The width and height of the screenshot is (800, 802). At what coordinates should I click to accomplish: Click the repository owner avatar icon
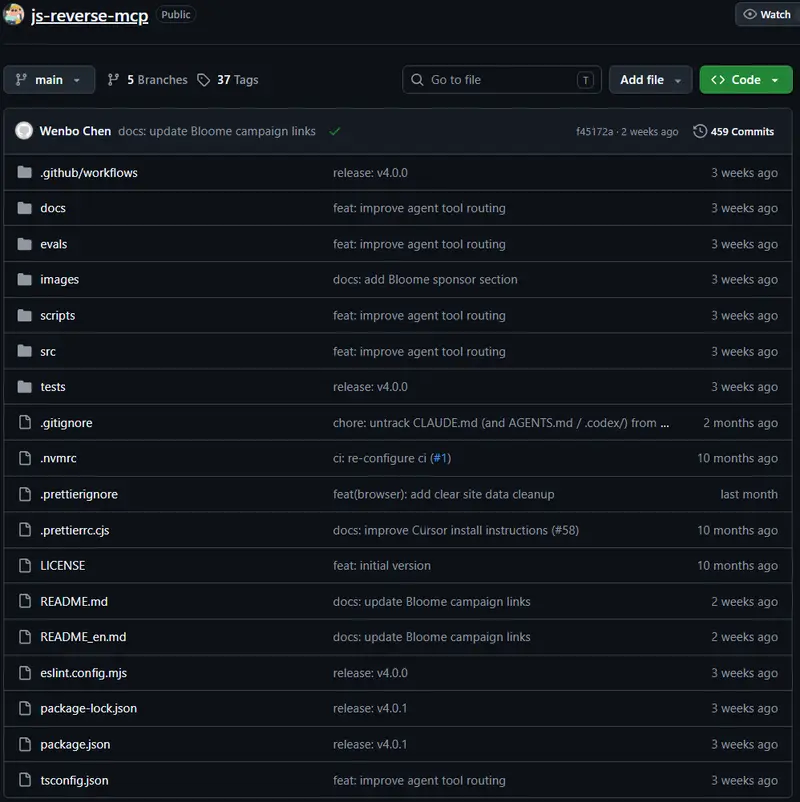tap(14, 14)
